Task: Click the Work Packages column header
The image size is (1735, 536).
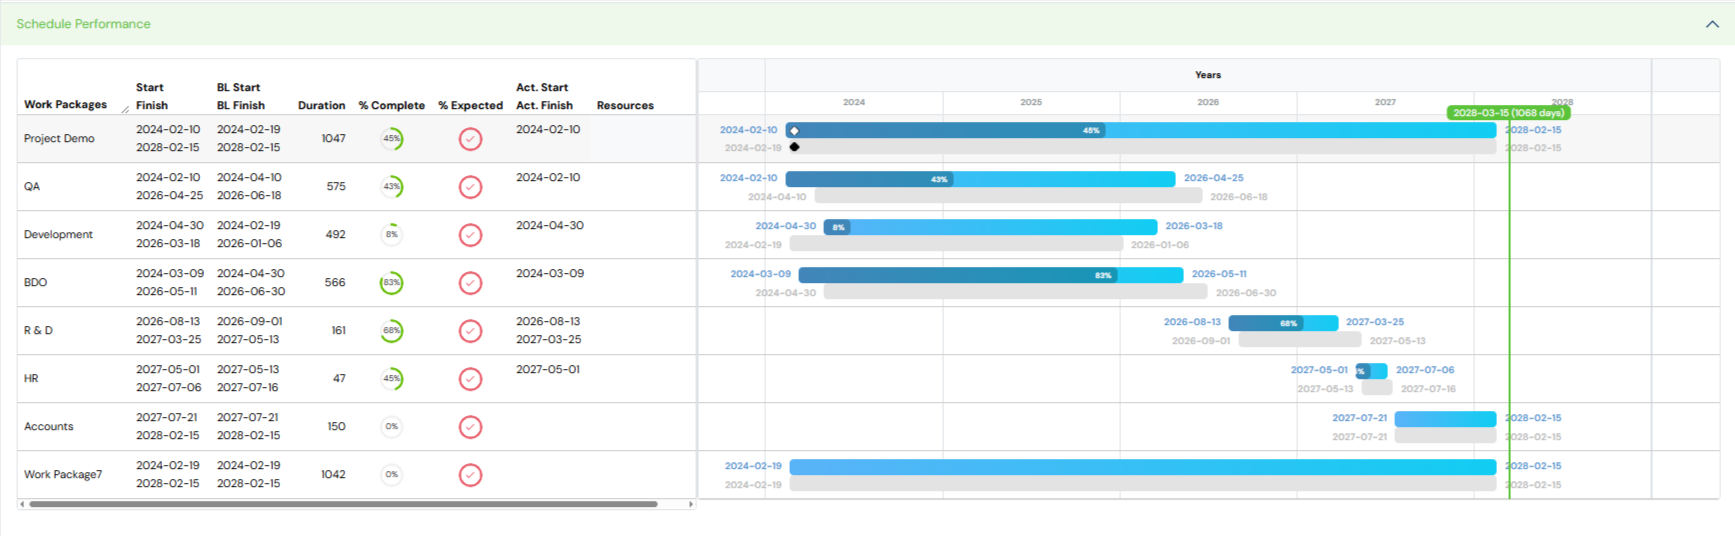Action: pos(65,105)
